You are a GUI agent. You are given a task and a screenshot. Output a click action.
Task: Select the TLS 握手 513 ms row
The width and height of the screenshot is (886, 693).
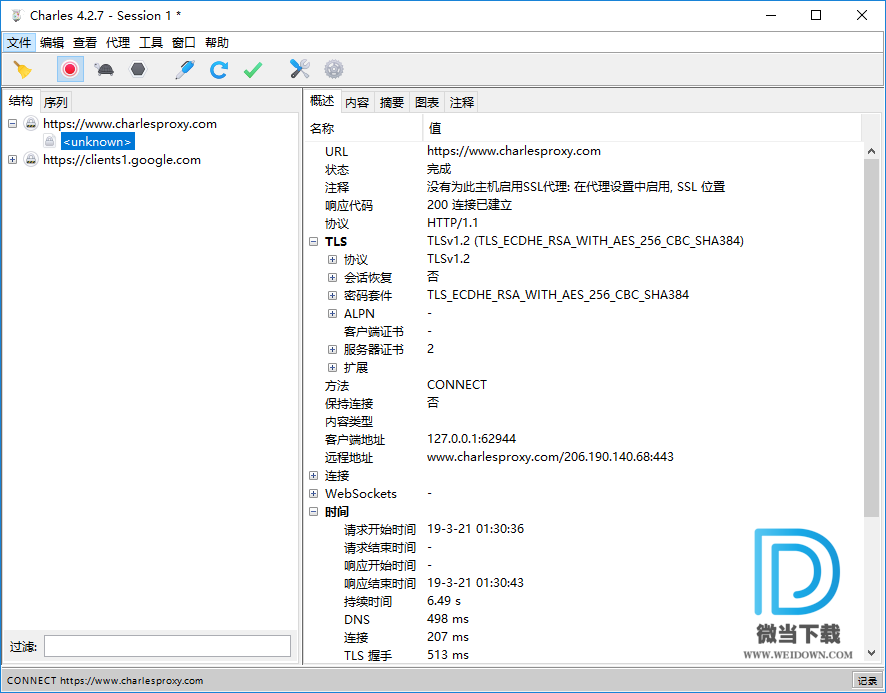(584, 655)
